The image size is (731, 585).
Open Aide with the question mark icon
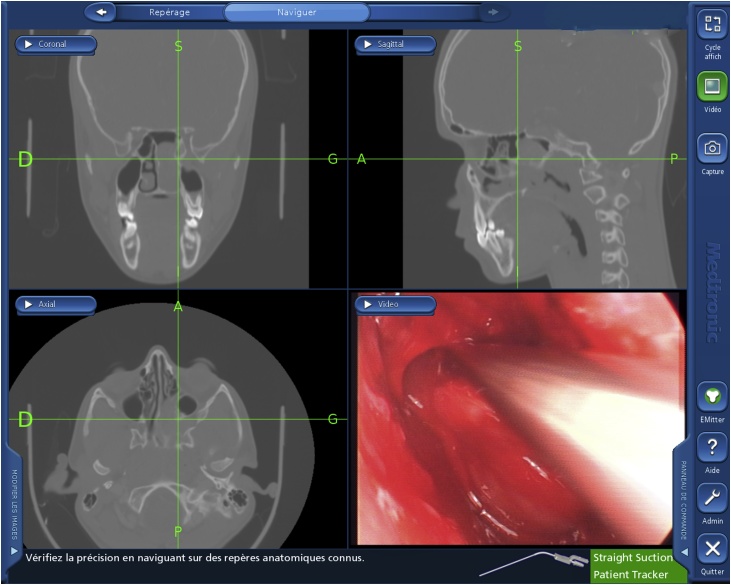[x=711, y=446]
